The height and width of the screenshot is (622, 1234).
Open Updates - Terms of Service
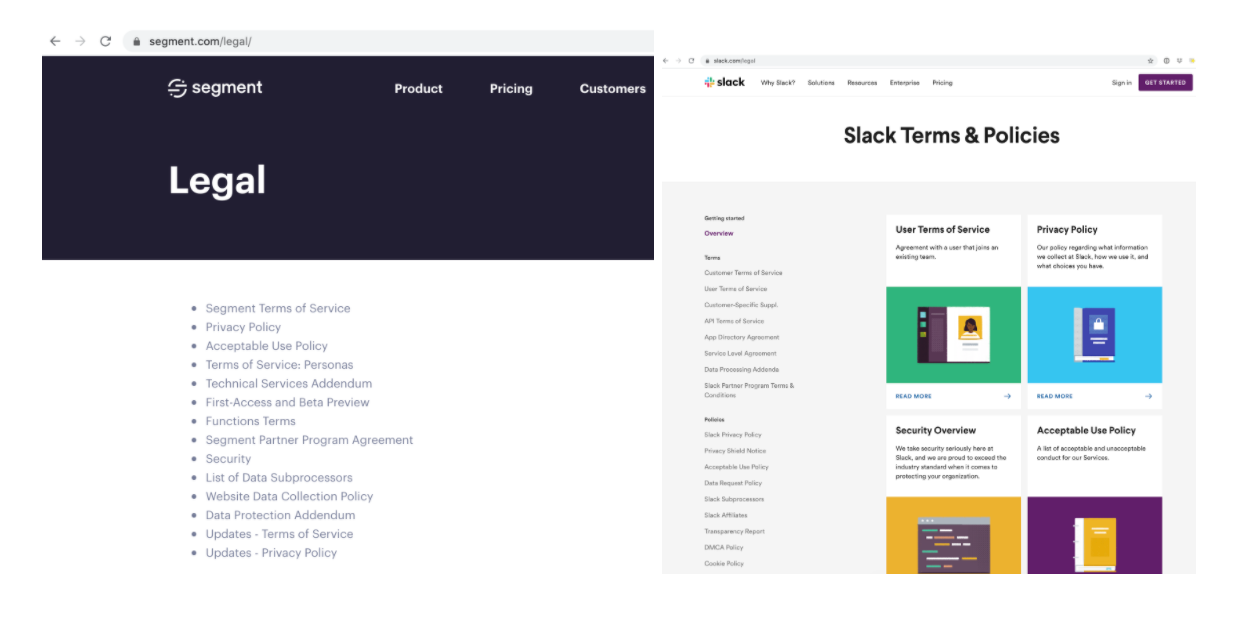(x=279, y=534)
